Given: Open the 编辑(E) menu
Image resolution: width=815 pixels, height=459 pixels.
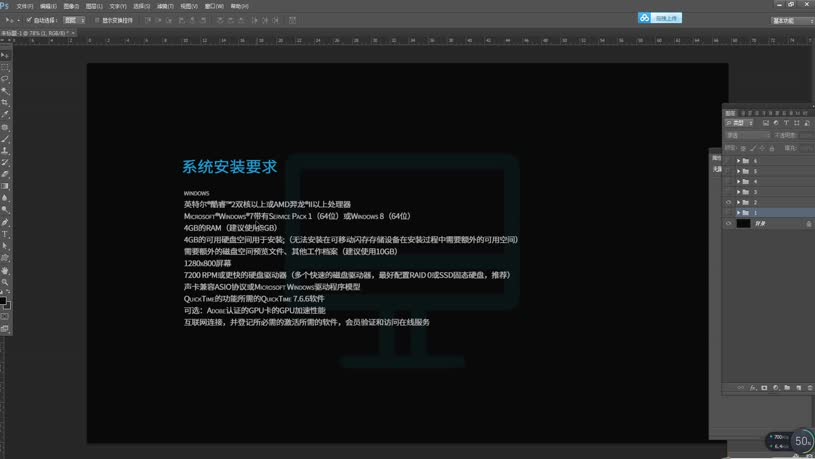Looking at the screenshot, I should [48, 6].
